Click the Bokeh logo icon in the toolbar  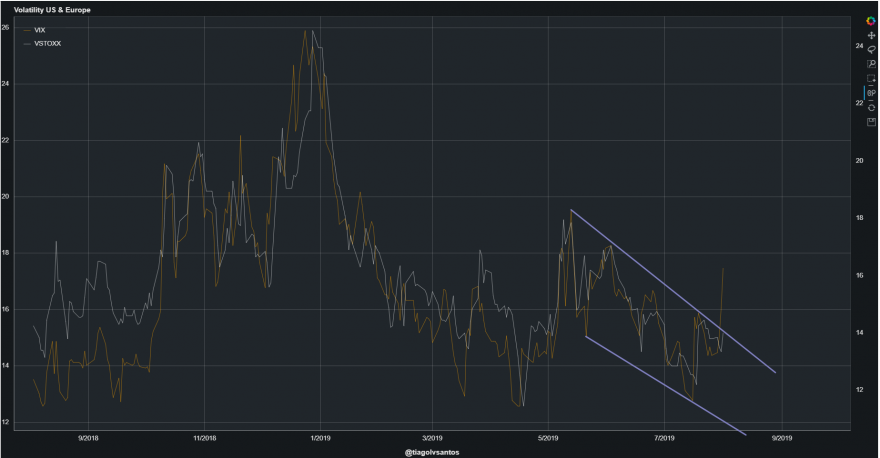click(871, 21)
